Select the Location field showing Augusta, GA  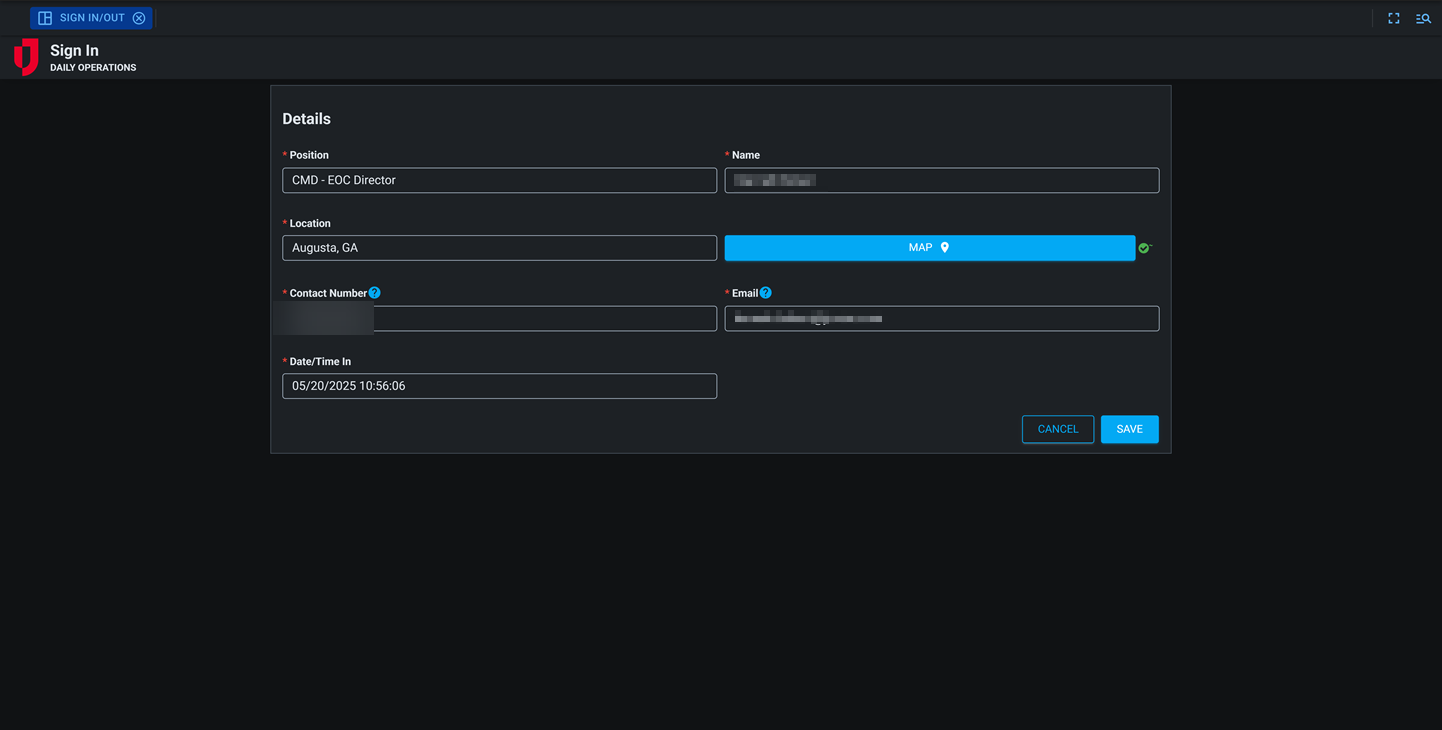coord(499,247)
